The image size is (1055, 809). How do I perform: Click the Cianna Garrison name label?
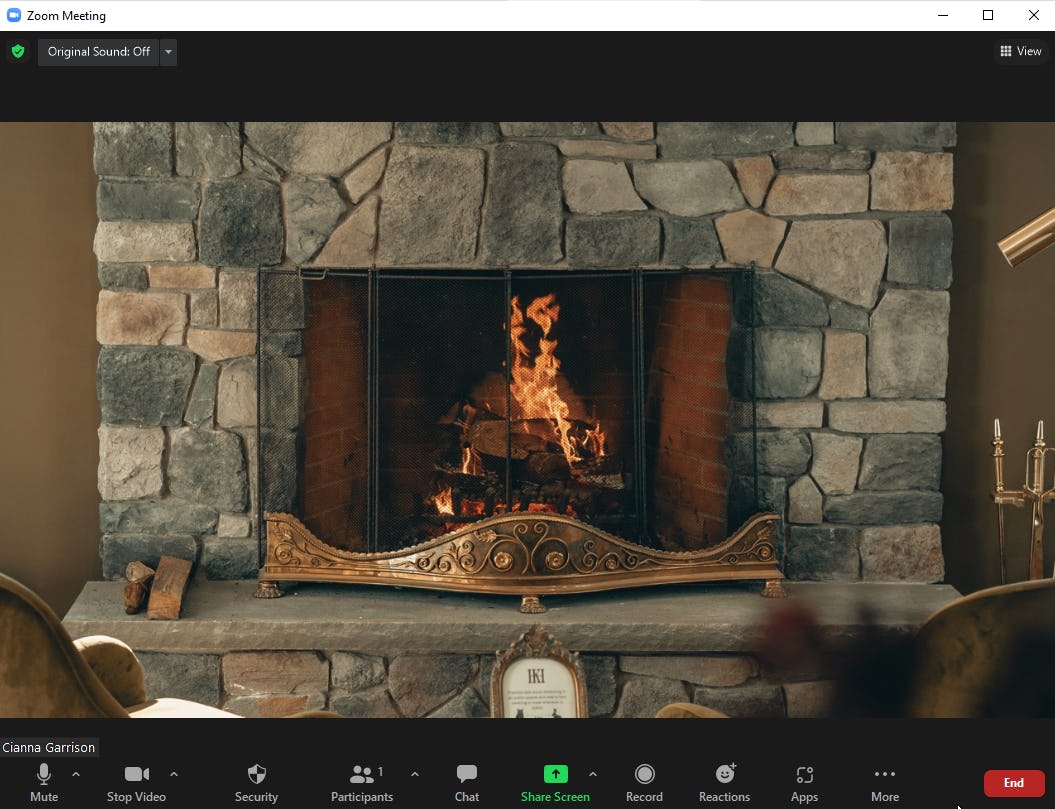pos(49,747)
